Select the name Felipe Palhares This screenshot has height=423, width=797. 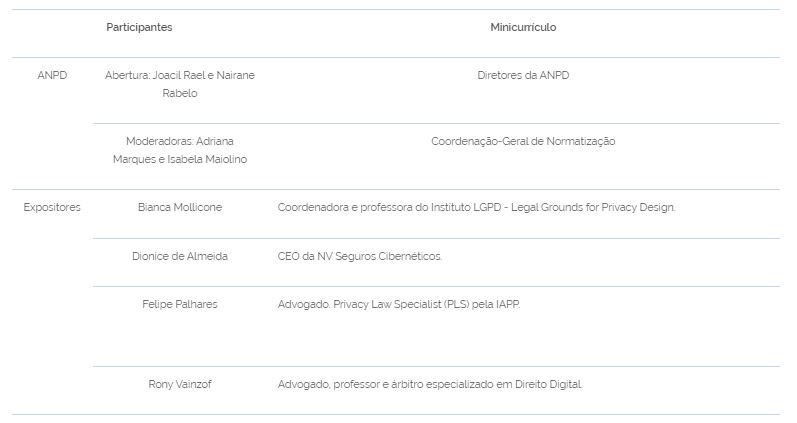tap(180, 305)
